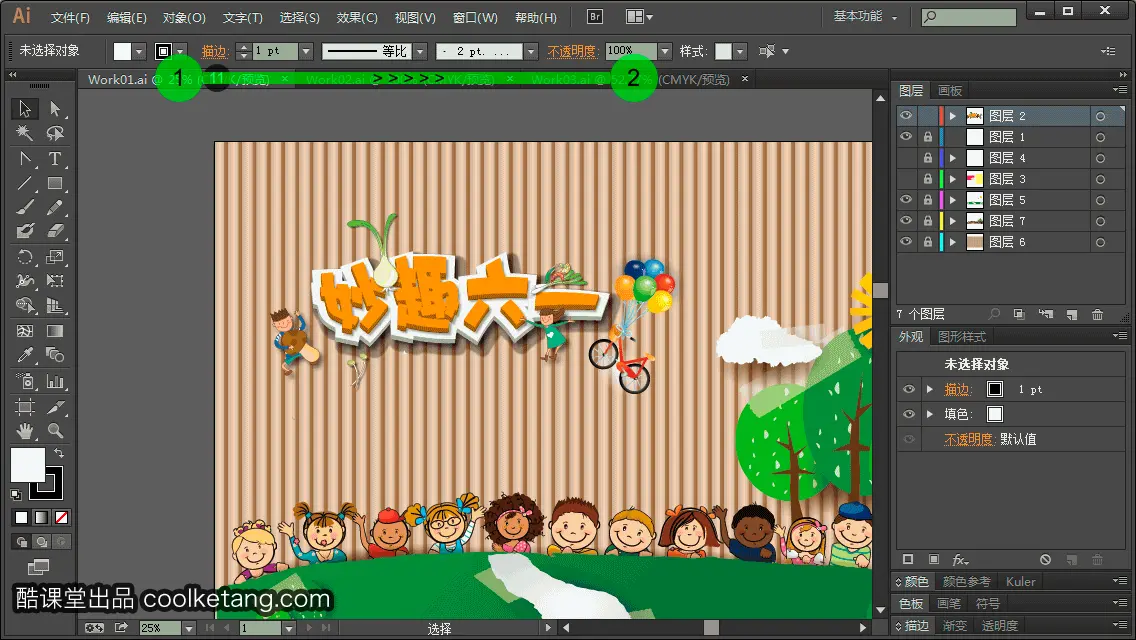Select the Pencil tool
The height and width of the screenshot is (640, 1136).
tap(55, 207)
